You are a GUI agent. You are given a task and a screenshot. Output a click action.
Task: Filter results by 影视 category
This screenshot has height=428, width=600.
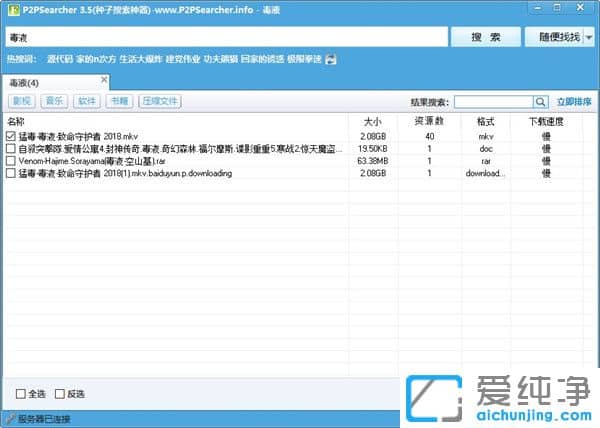click(22, 101)
